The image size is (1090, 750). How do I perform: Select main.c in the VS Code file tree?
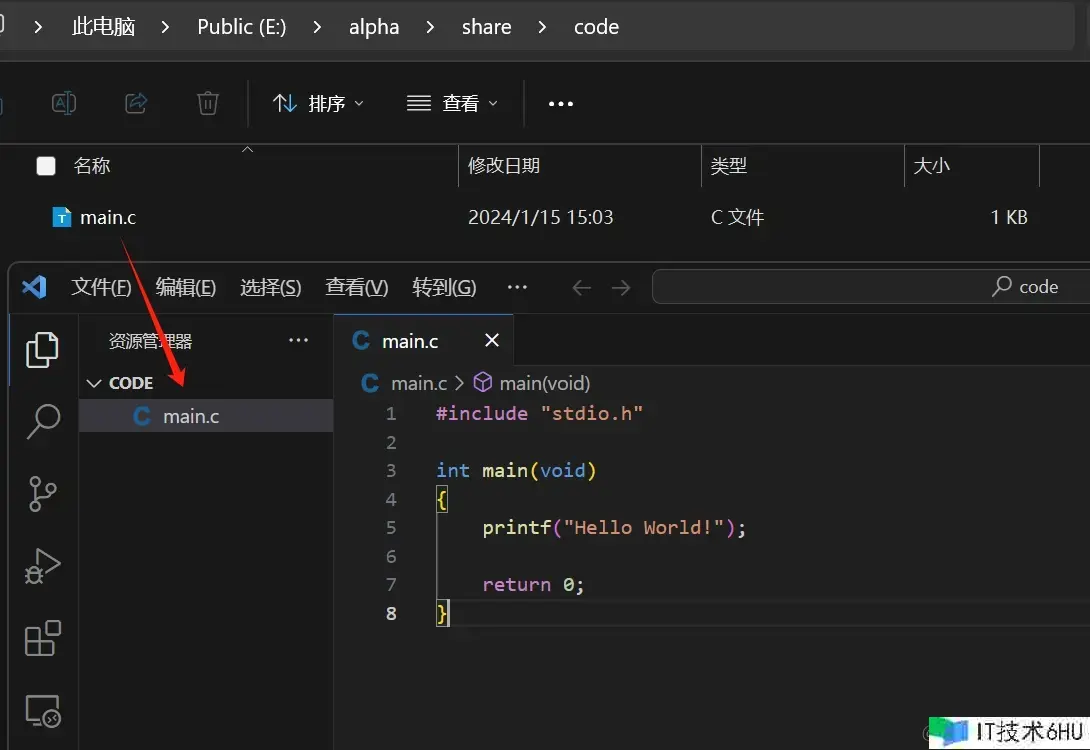coord(206,416)
